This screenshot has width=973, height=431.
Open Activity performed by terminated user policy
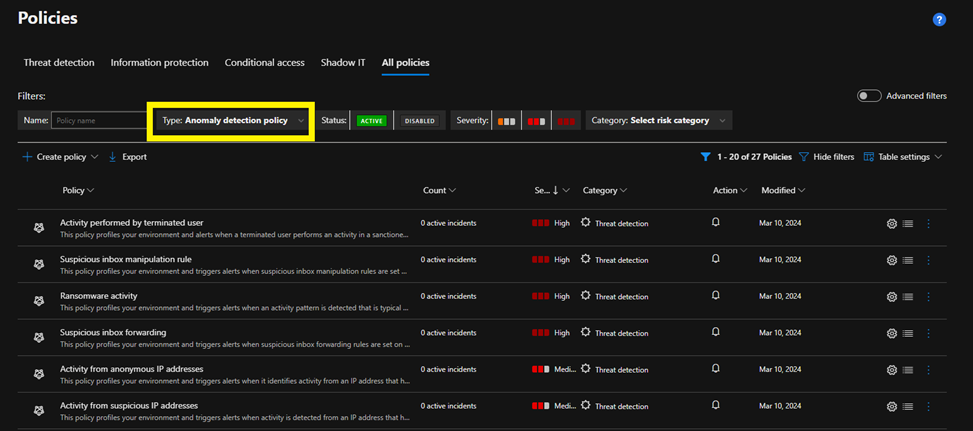coord(132,223)
